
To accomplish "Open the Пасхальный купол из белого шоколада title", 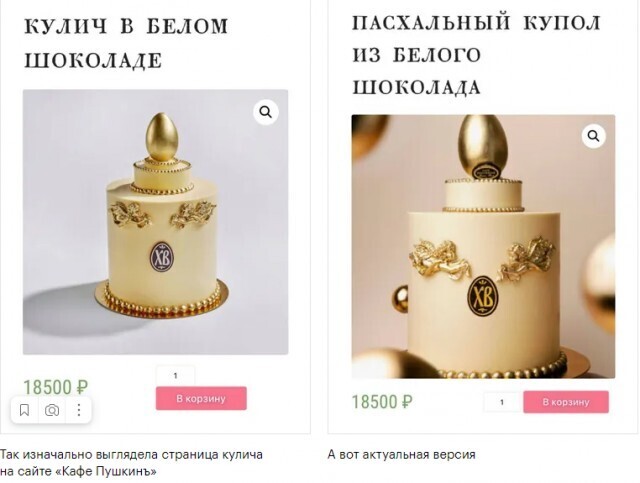I will click(x=476, y=55).
